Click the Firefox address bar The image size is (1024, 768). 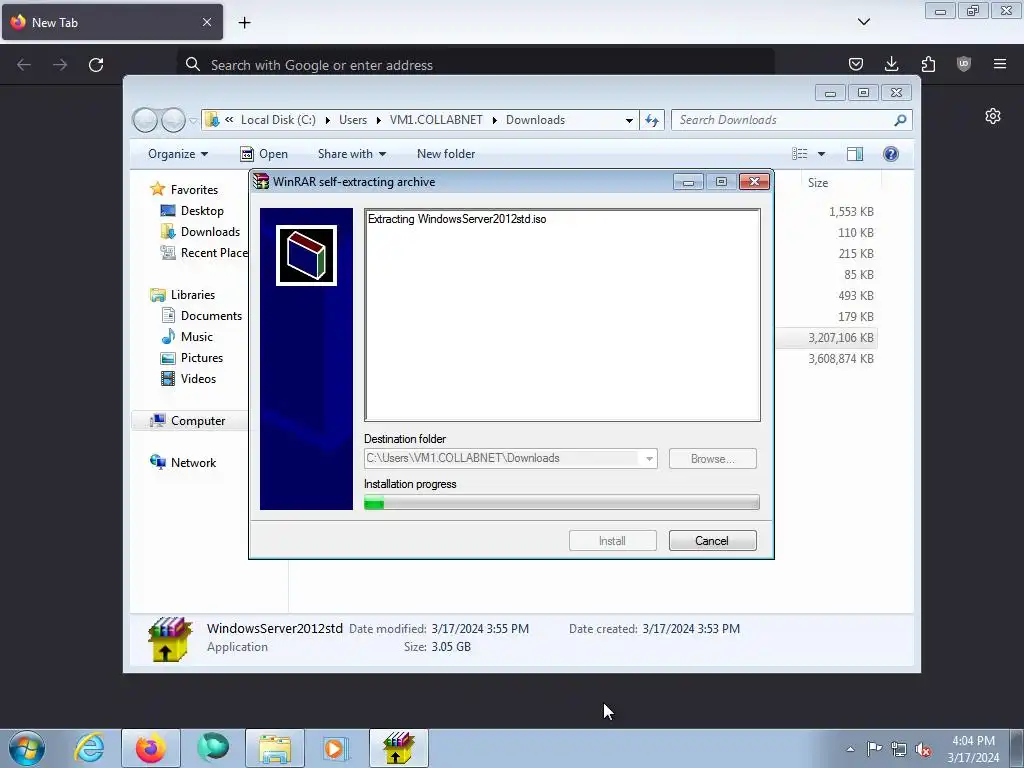(475, 65)
